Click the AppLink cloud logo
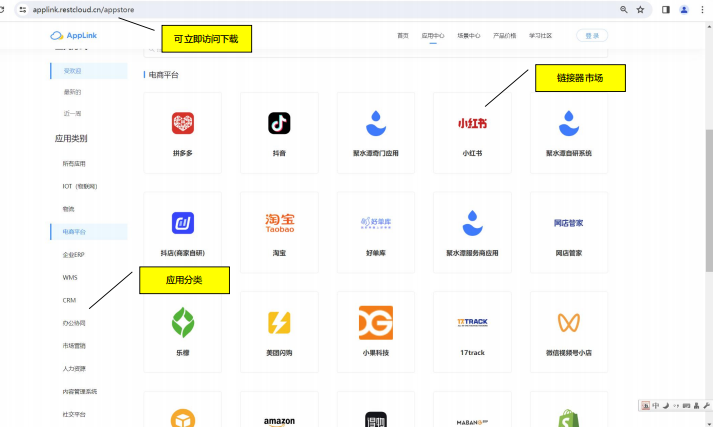The height and width of the screenshot is (427, 714). pyautogui.click(x=73, y=36)
